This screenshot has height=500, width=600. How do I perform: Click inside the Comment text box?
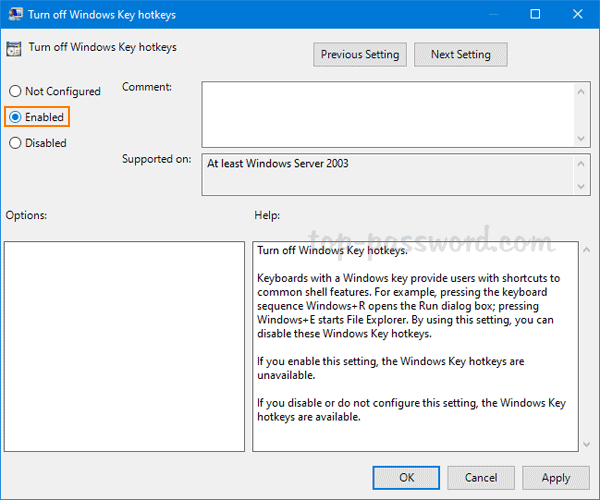click(x=385, y=114)
